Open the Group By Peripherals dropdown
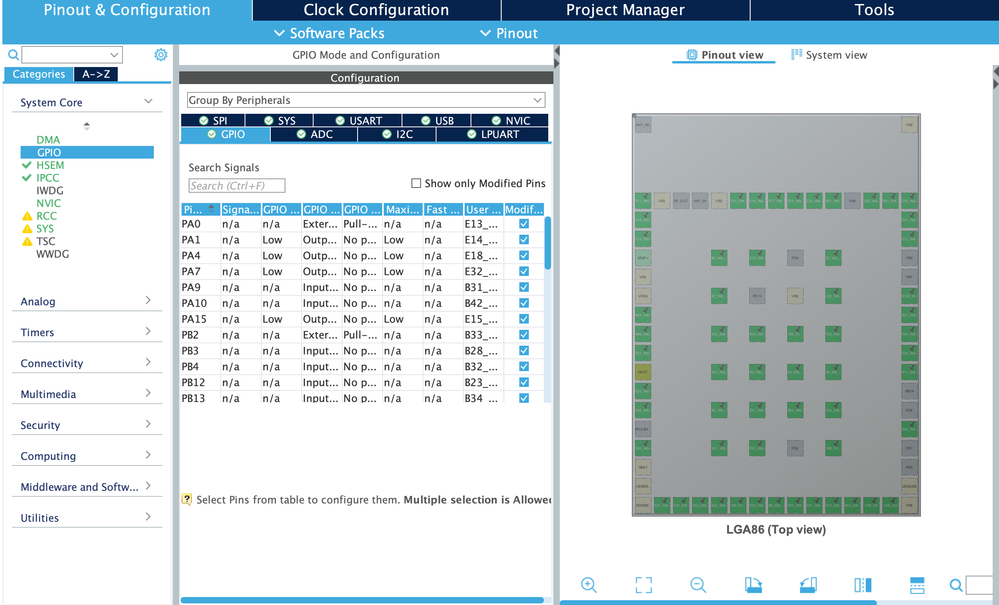 [366, 100]
